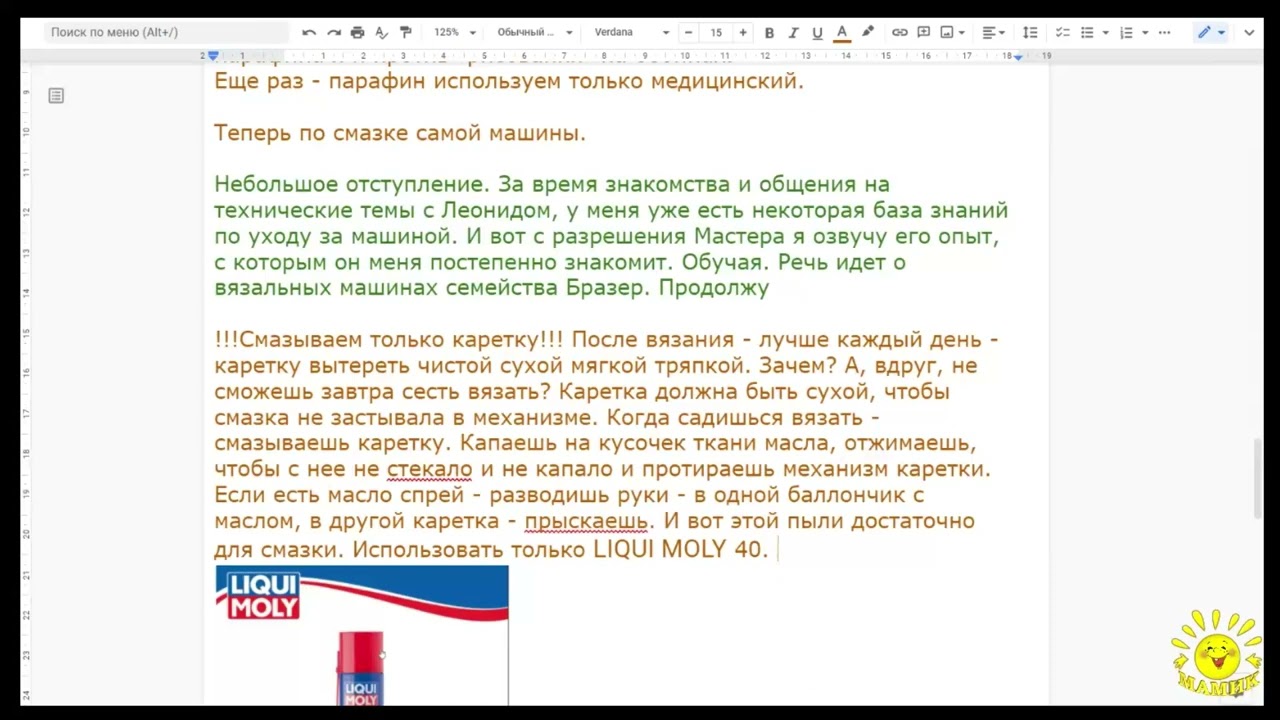Screen dimensions: 1280x720
Task: Toggle italic formatting
Action: [793, 32]
